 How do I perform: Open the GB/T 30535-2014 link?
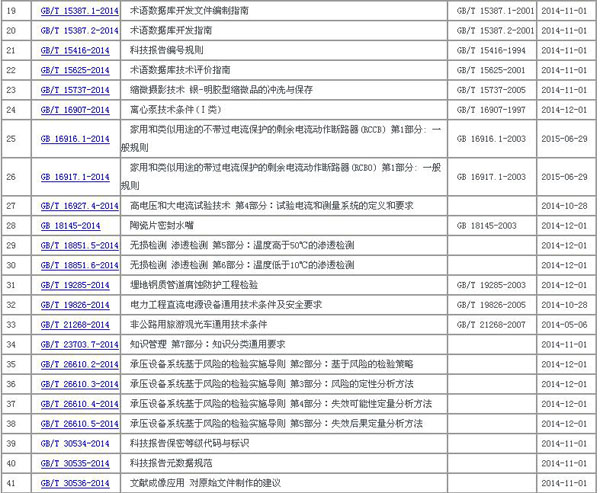75,464
